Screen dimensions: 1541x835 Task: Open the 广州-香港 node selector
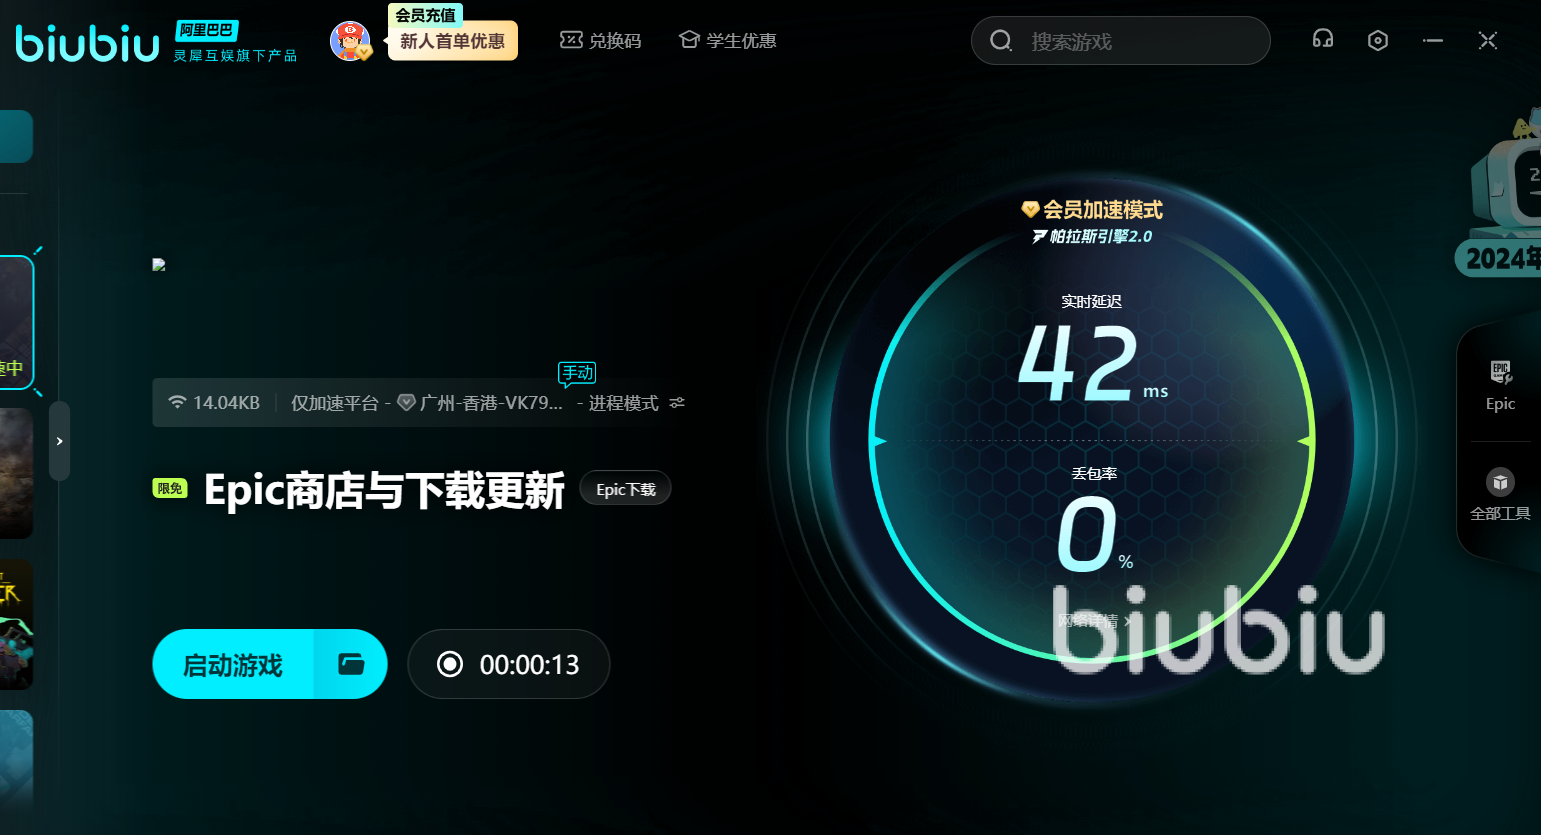[x=482, y=403]
